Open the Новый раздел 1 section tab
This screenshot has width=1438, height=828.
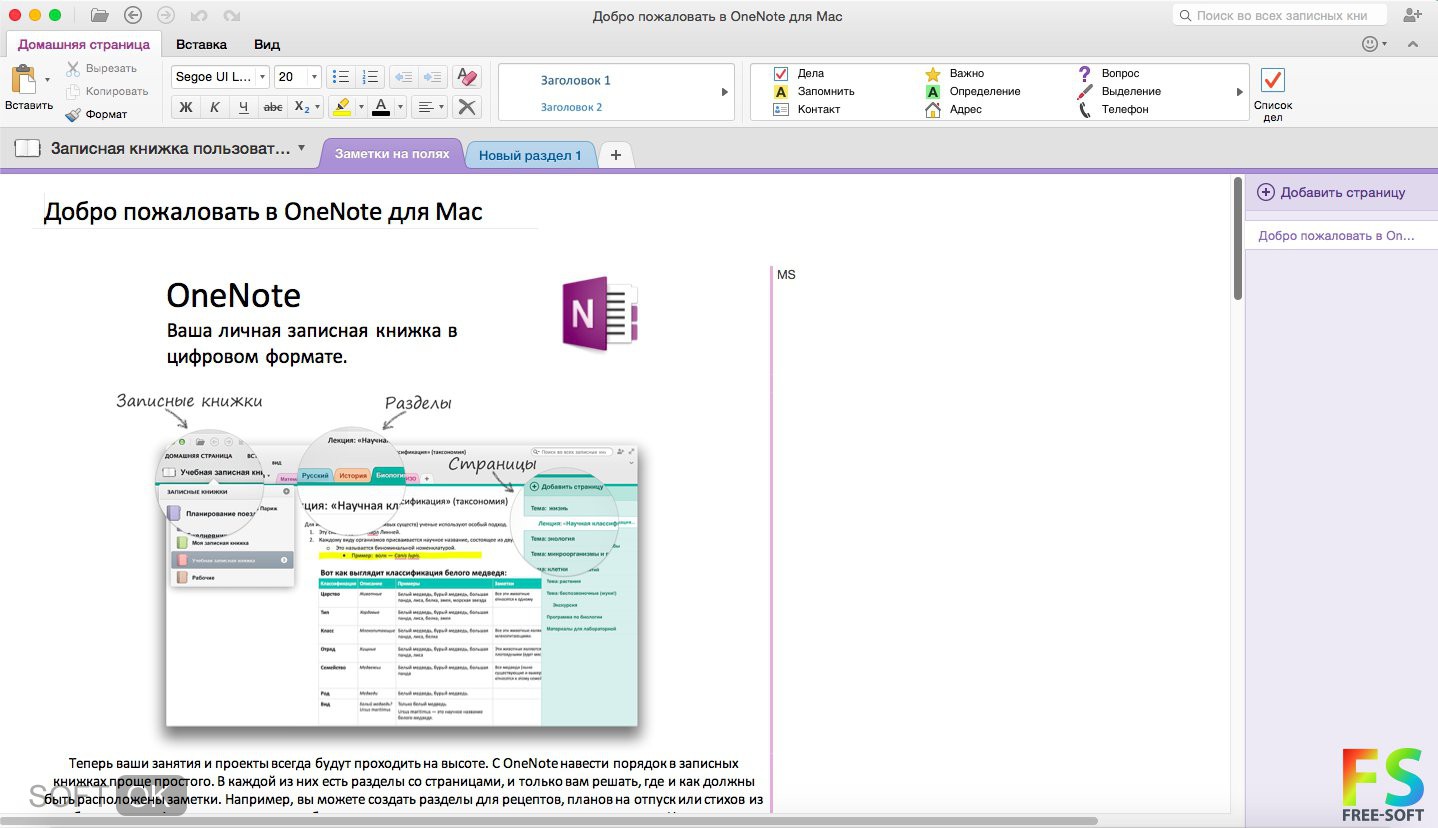530,155
